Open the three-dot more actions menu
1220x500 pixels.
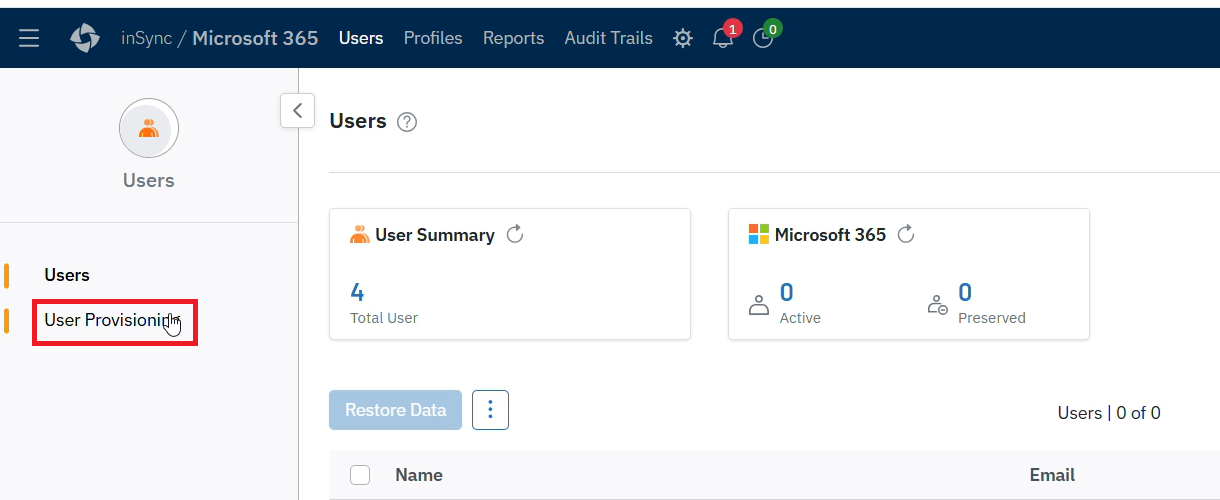click(490, 410)
